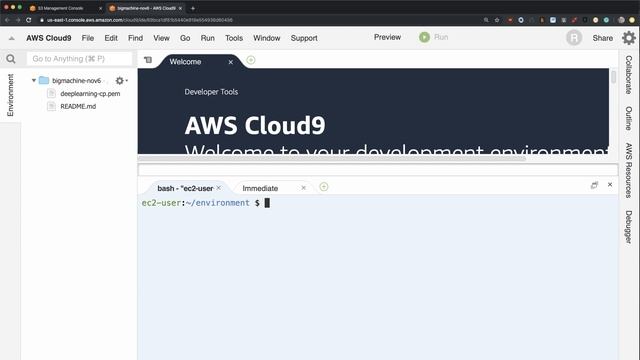Open the Collaborate side panel
This screenshot has height=360, width=640.
tap(629, 75)
